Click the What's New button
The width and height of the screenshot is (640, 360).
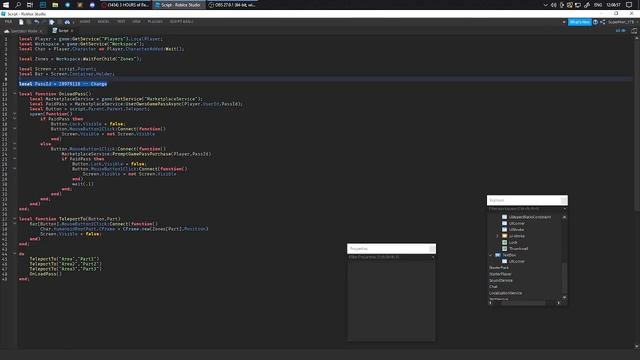click(580, 22)
